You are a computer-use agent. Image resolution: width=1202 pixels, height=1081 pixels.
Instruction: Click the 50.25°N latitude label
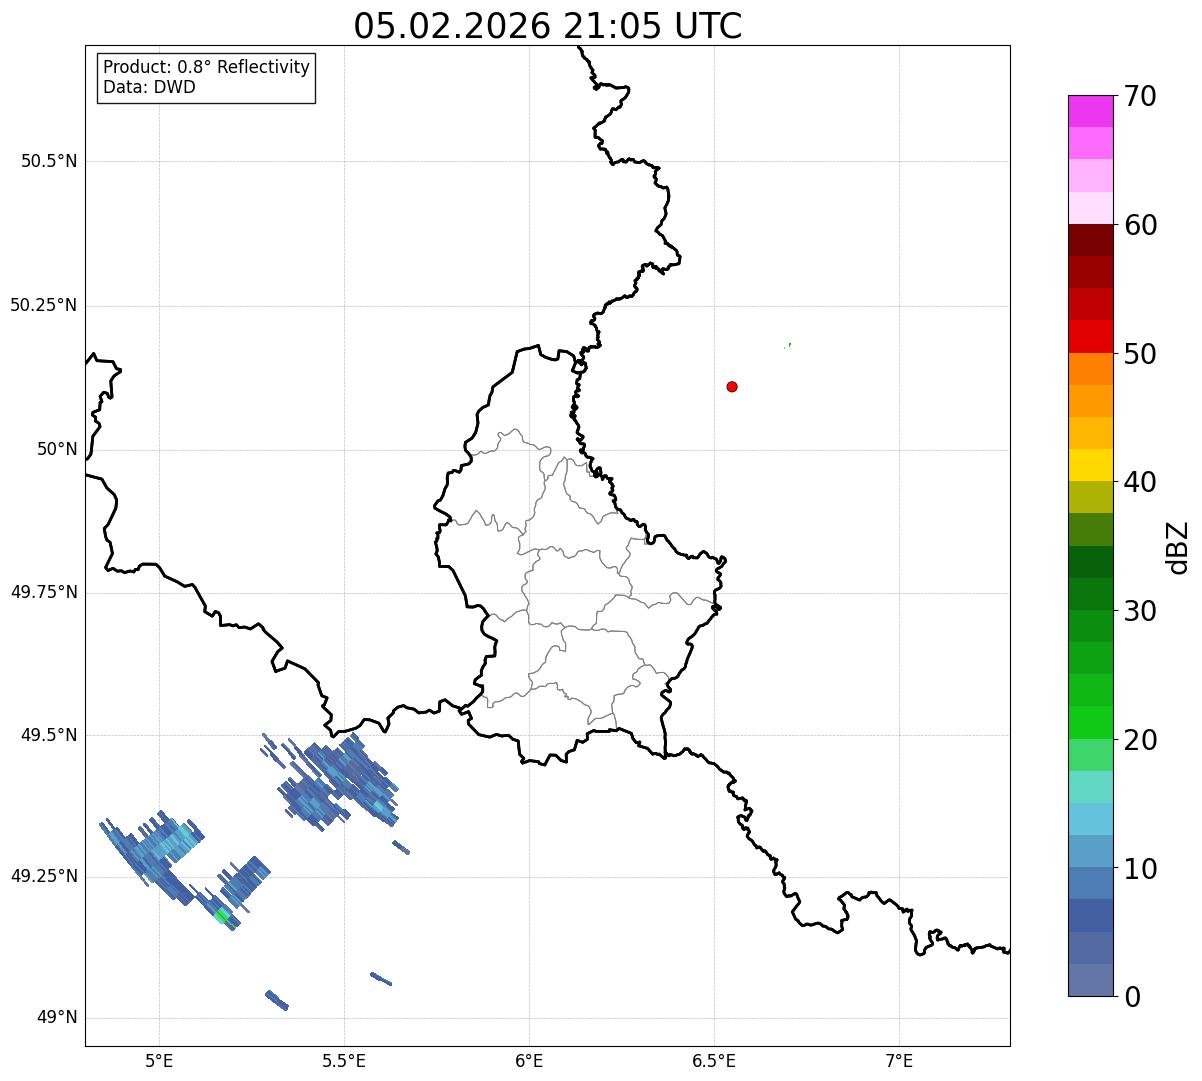[44, 305]
